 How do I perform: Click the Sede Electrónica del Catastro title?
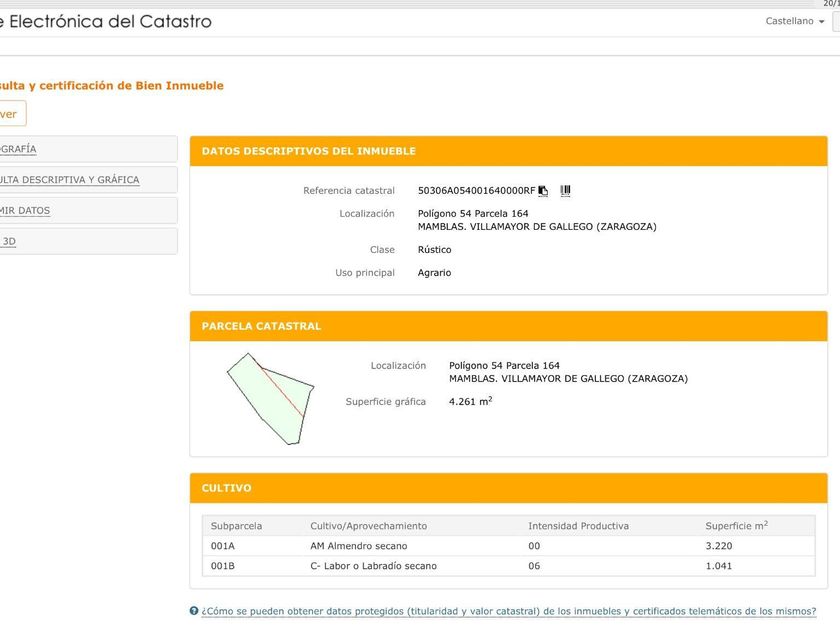coord(105,21)
